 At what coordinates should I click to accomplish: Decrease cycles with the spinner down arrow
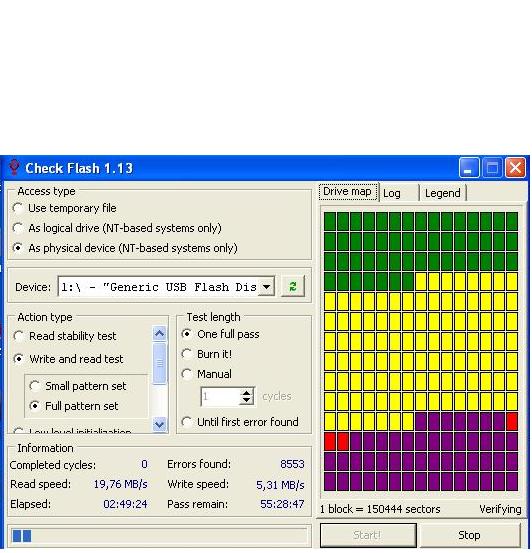[x=246, y=400]
